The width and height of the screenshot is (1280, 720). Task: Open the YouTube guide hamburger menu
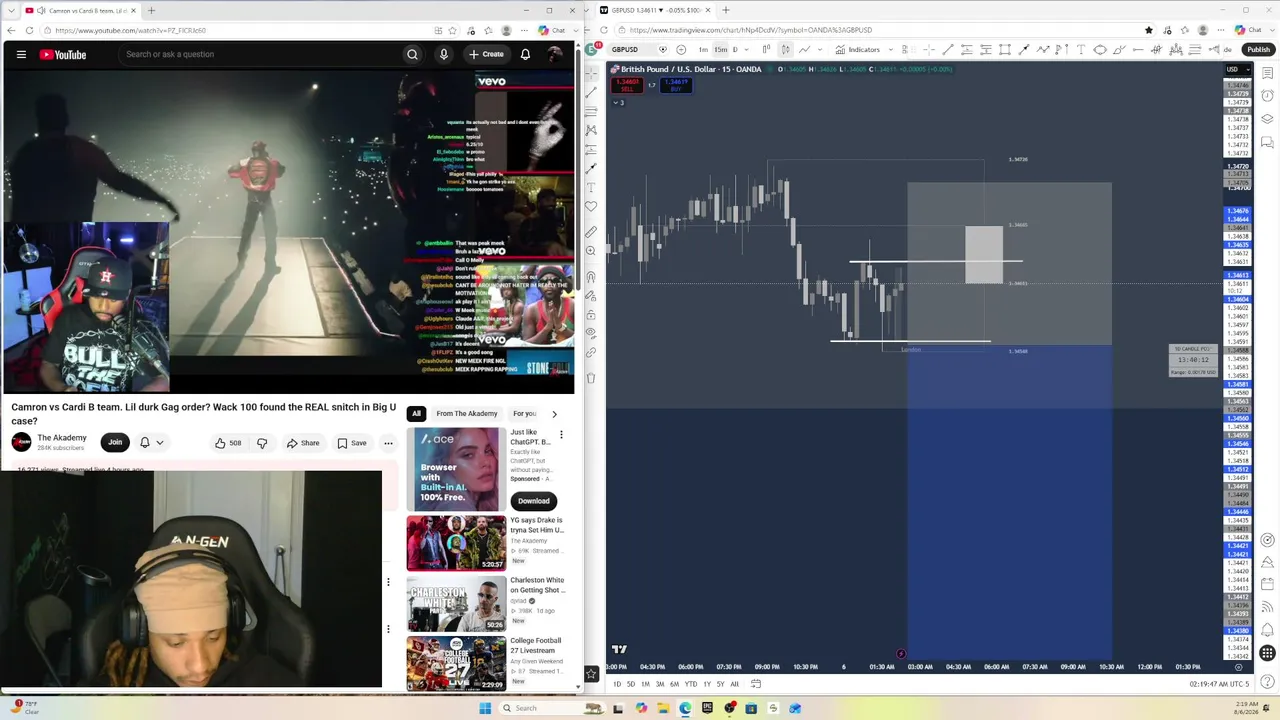[21, 54]
